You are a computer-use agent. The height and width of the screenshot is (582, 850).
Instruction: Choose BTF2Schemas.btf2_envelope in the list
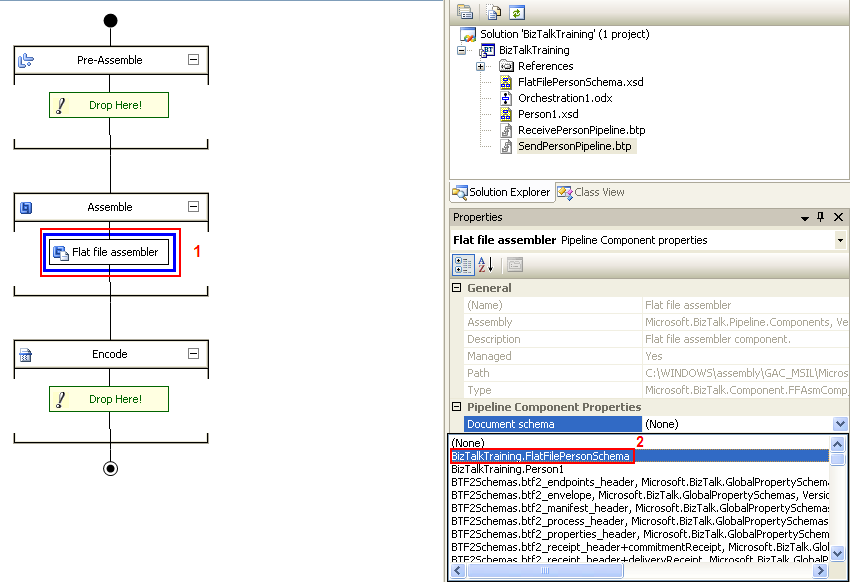point(640,495)
